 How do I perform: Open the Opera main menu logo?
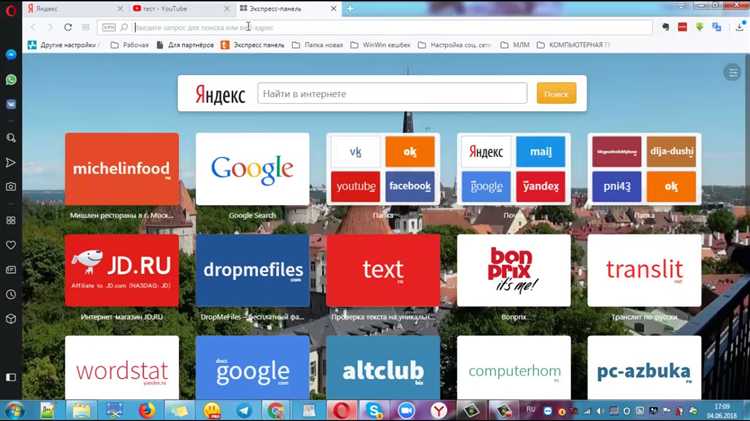pos(11,9)
